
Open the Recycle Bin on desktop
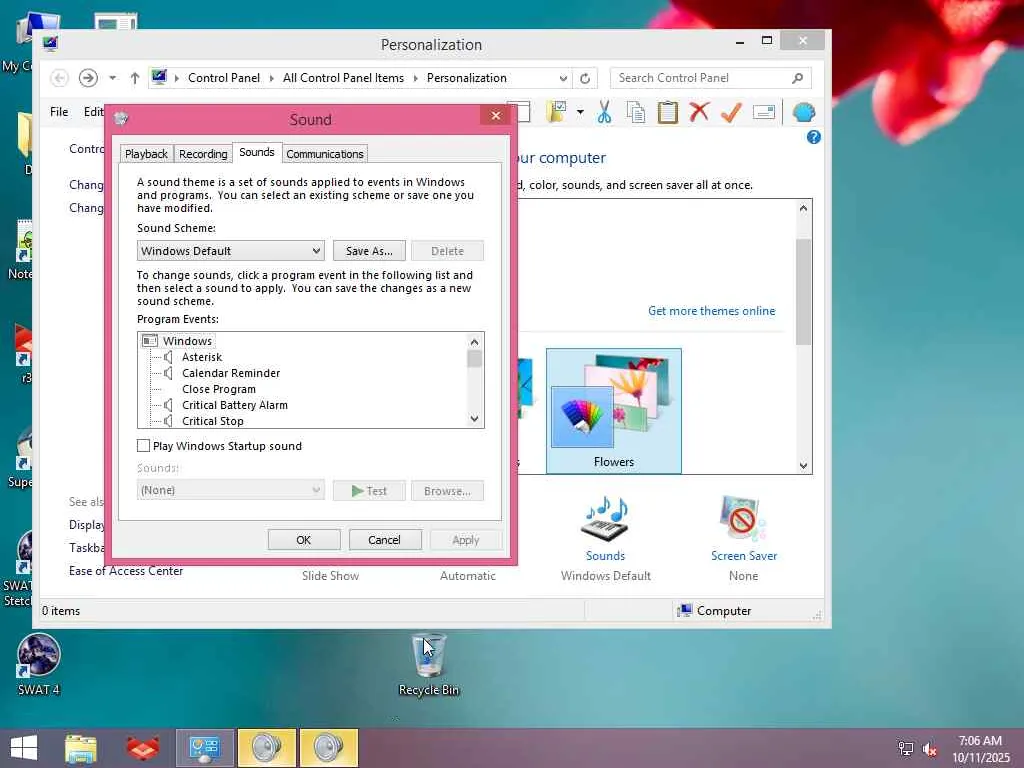coord(428,665)
